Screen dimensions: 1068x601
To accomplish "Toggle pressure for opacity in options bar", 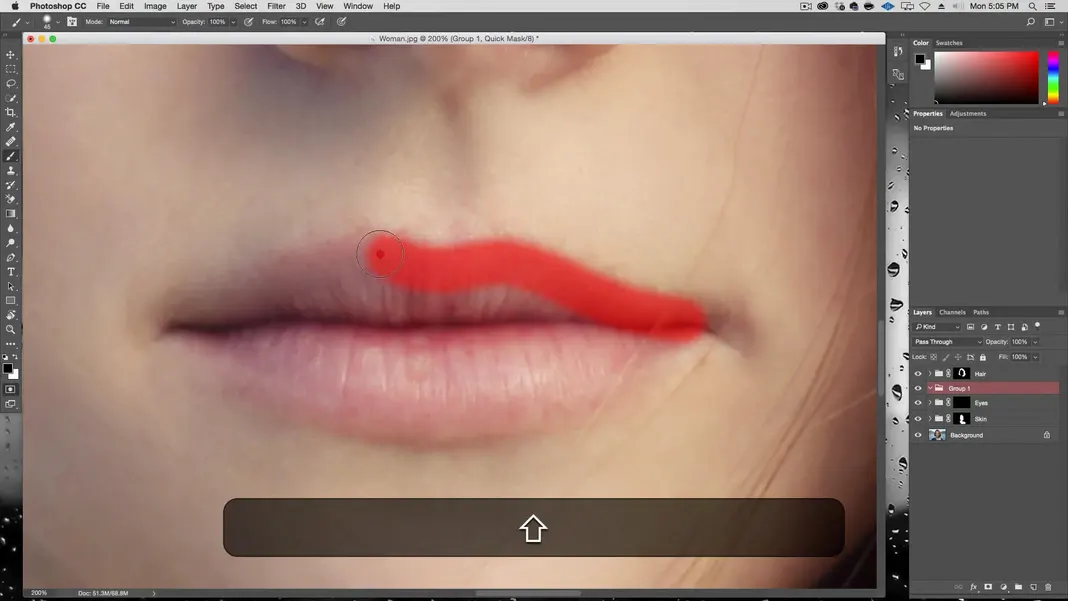I will click(x=249, y=22).
